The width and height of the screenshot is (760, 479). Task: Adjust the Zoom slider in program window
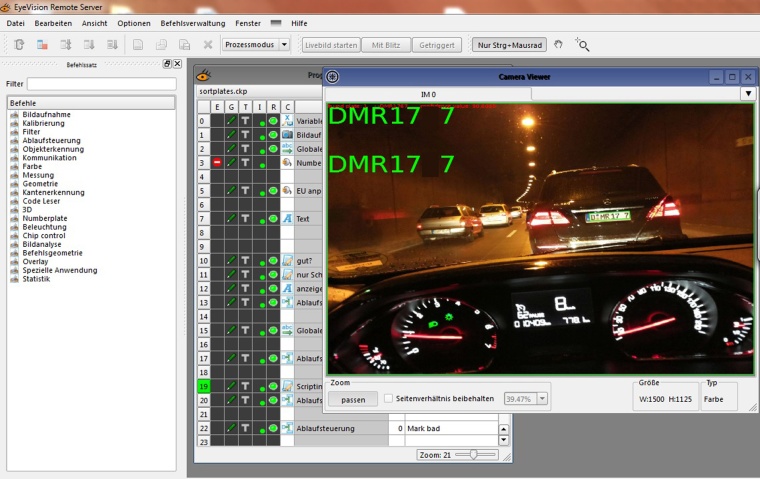[476, 454]
